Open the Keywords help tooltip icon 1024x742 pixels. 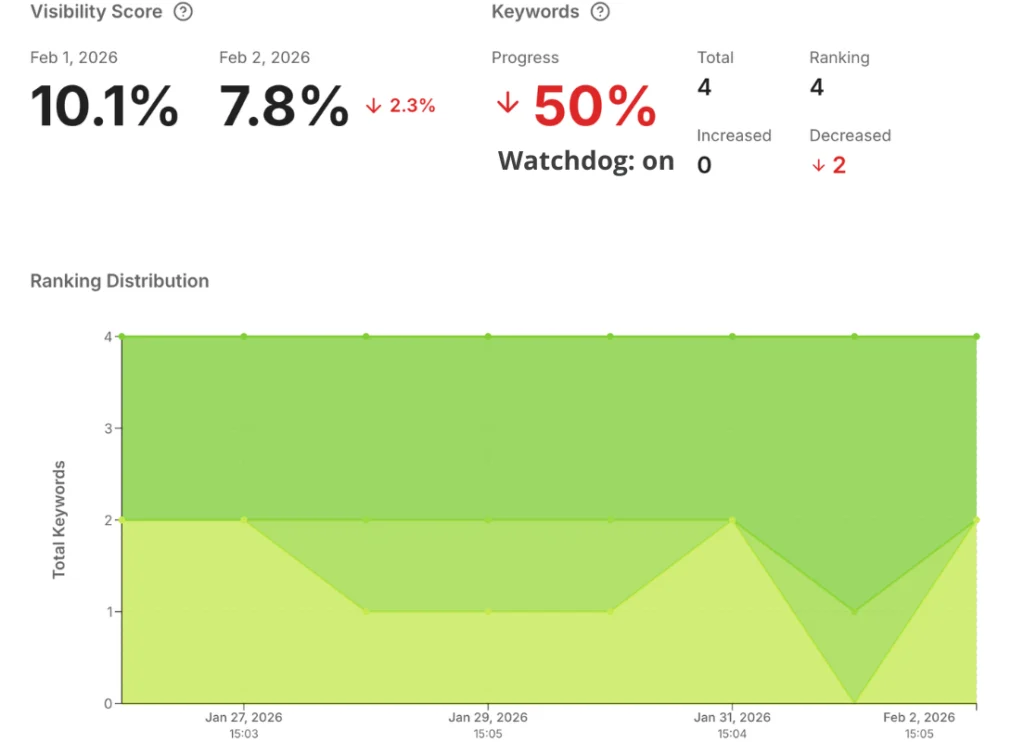(600, 13)
